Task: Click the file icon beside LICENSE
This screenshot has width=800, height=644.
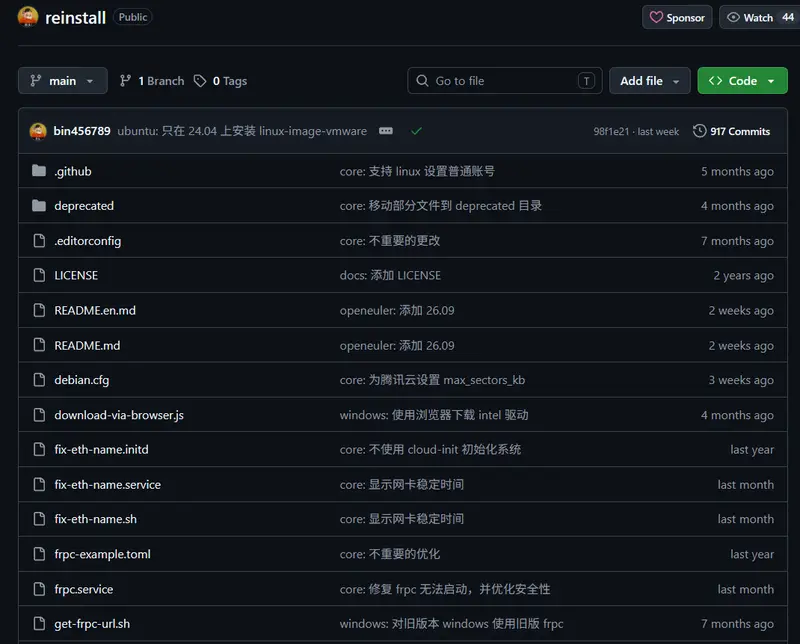Action: [39, 275]
